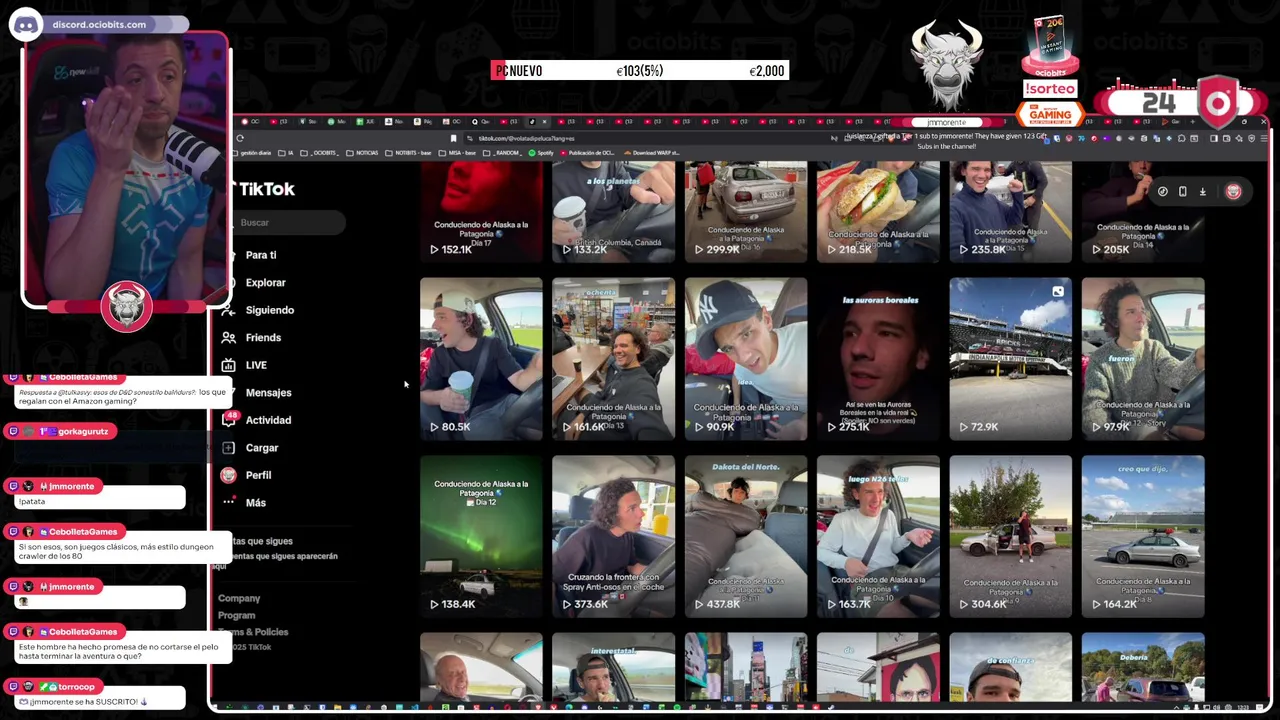Open the Terms & Policies link
Screen dimensions: 1280x720
point(253,632)
